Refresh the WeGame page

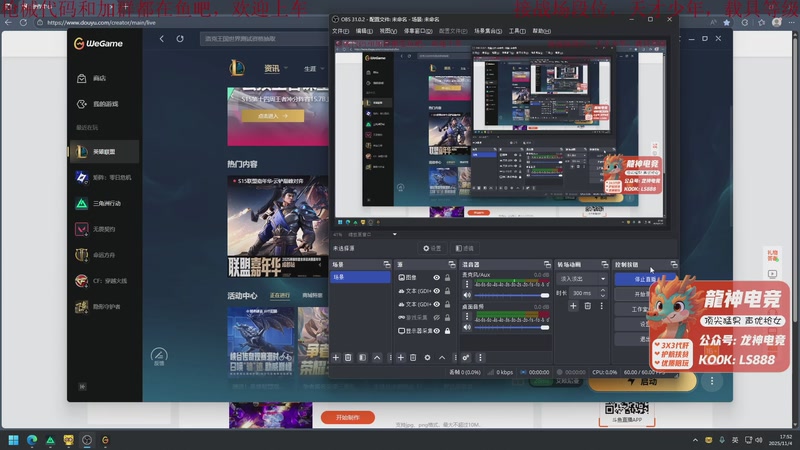tap(180, 38)
